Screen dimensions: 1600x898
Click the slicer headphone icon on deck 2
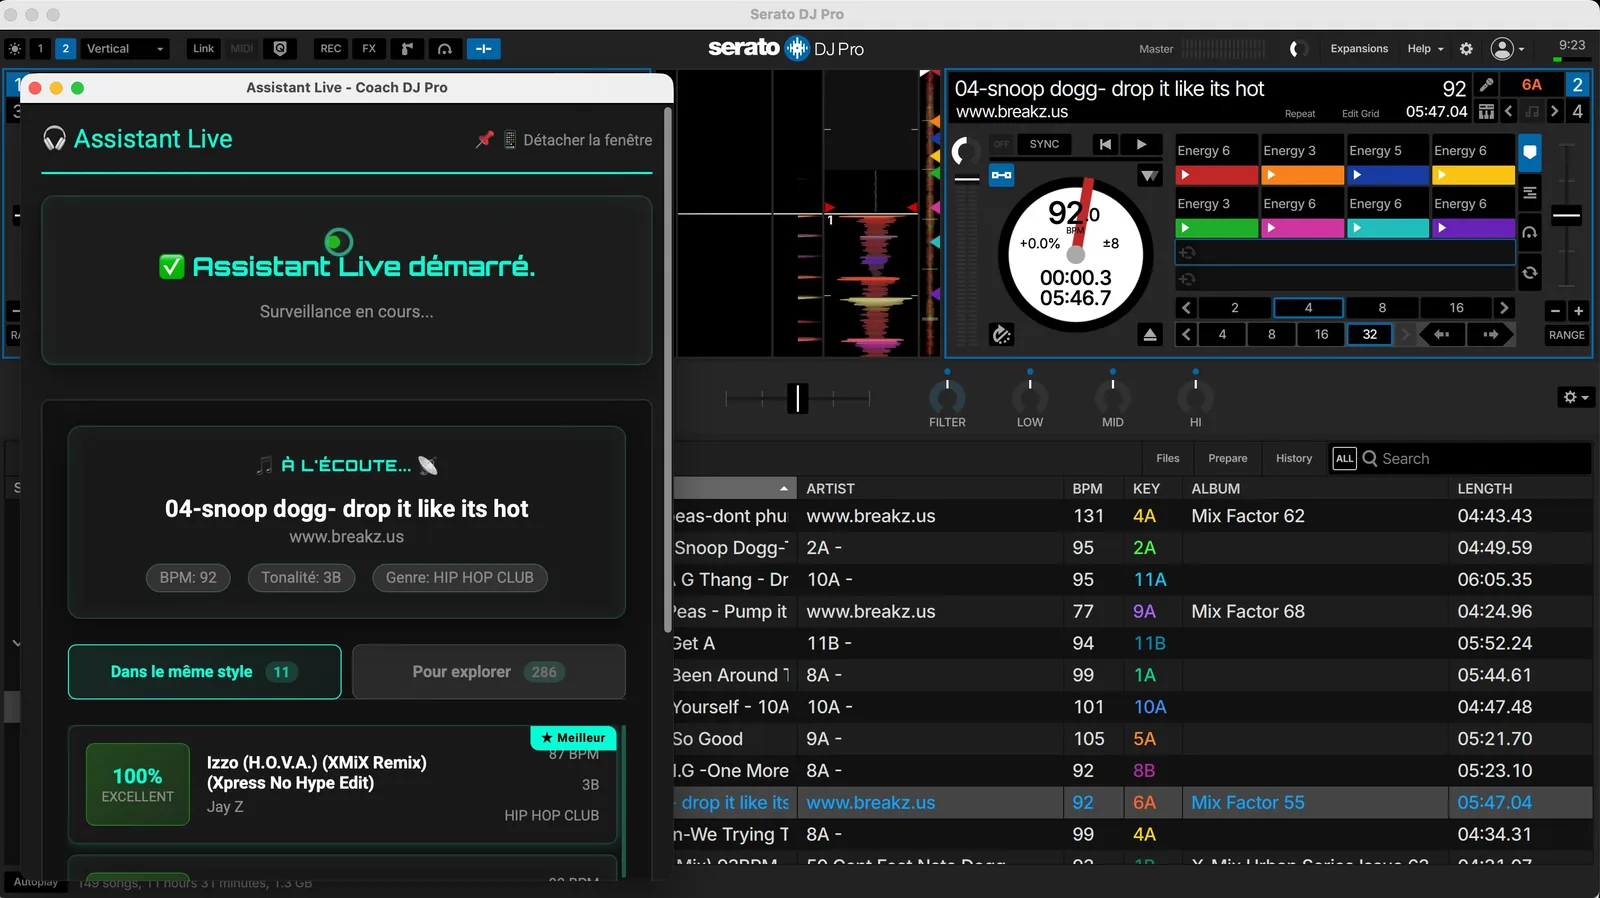[x=1529, y=232]
